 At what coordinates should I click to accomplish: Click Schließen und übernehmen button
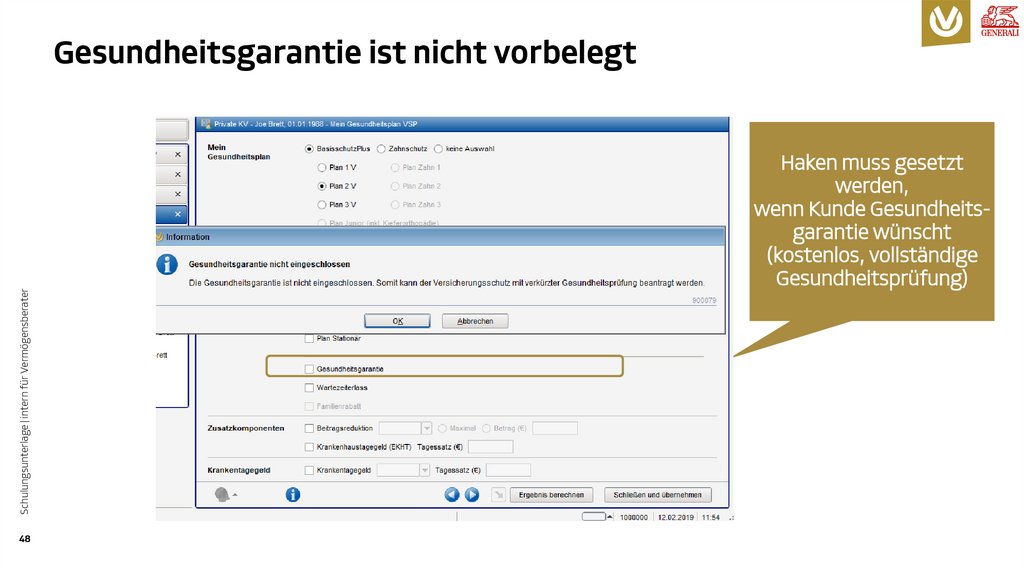coord(657,495)
